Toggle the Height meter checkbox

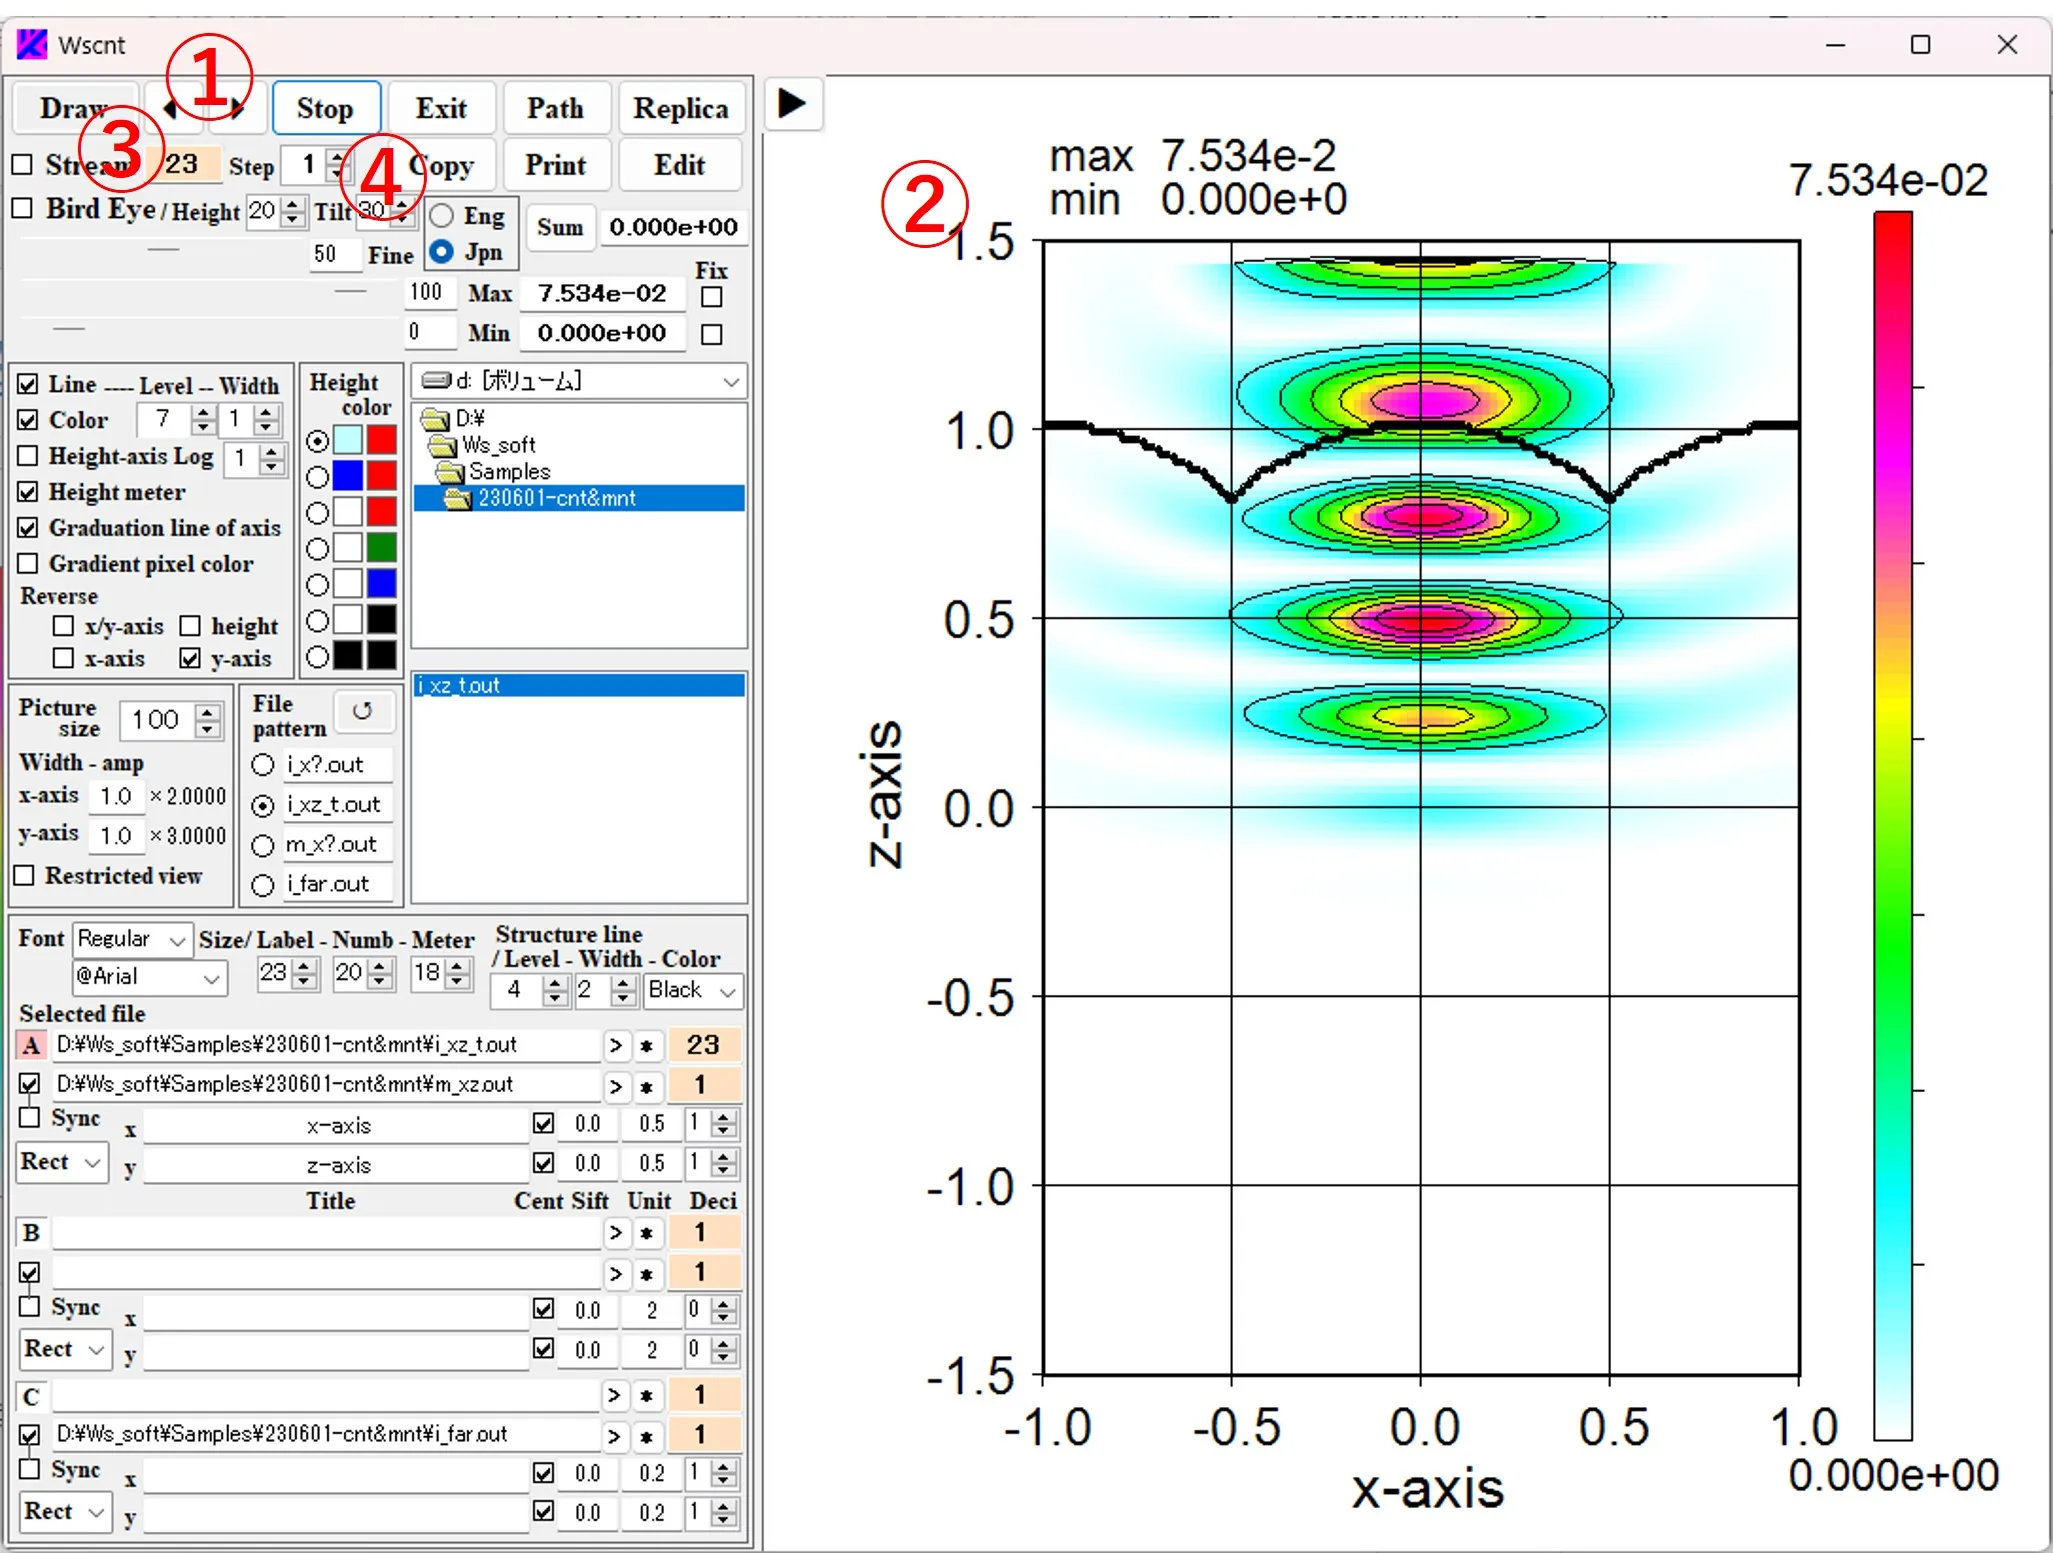28,492
